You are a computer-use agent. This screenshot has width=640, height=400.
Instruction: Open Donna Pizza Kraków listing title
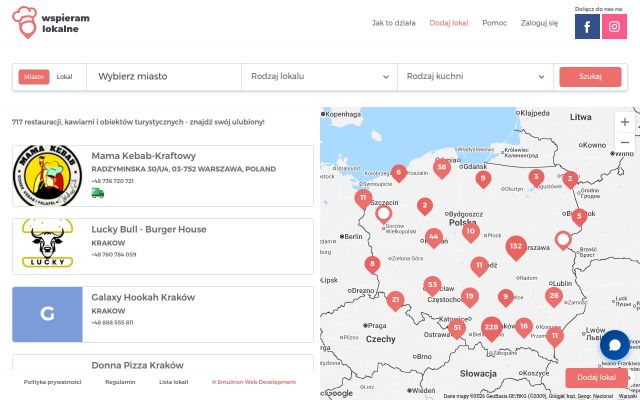pos(138,365)
